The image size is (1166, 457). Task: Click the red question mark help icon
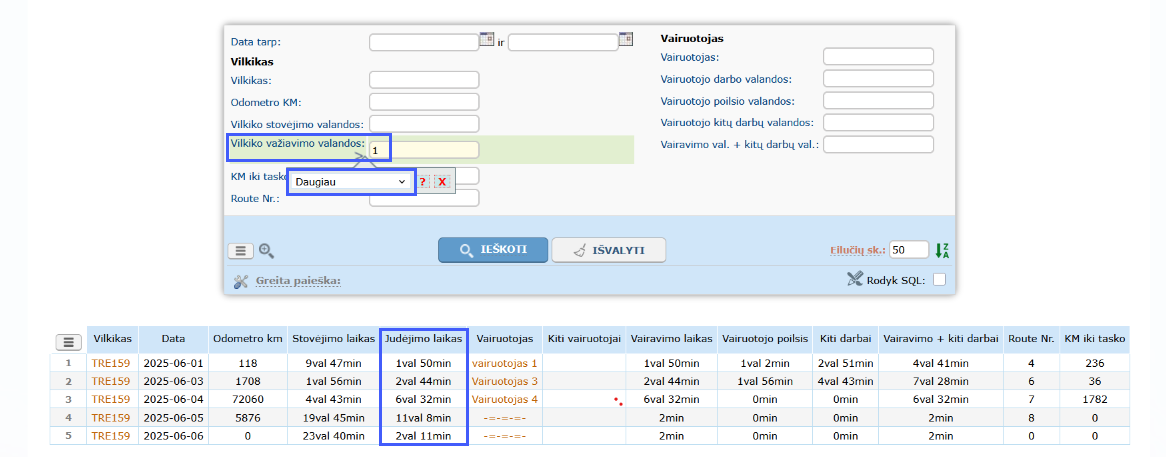422,182
